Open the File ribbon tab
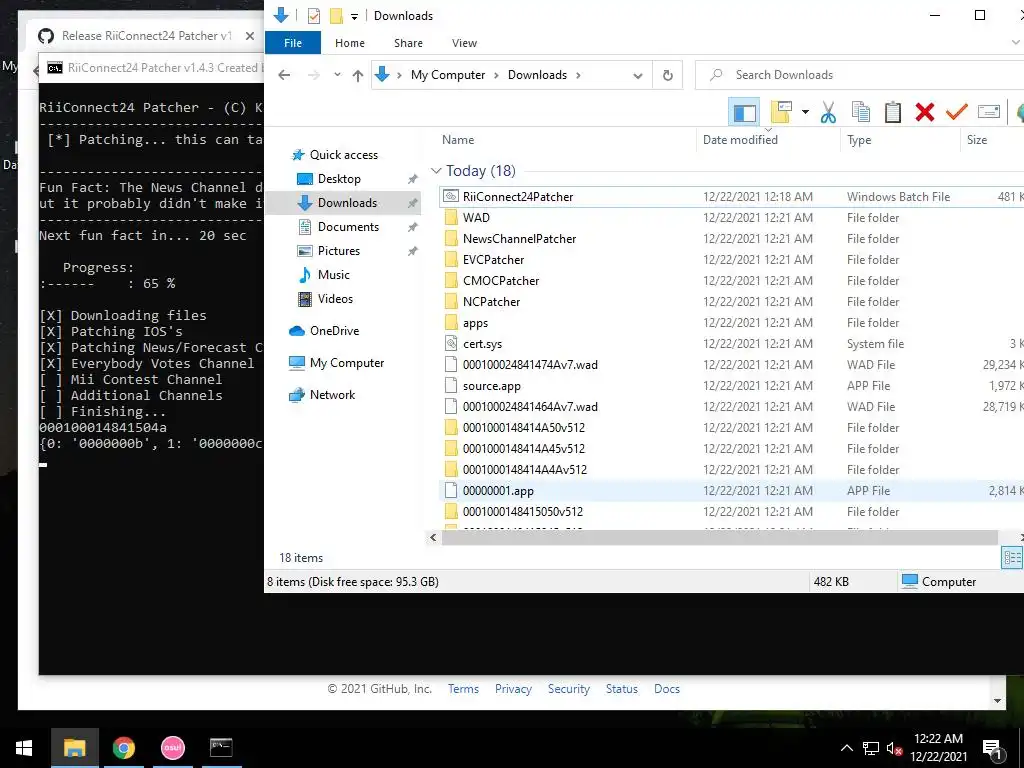The image size is (1024, 768). pos(293,43)
